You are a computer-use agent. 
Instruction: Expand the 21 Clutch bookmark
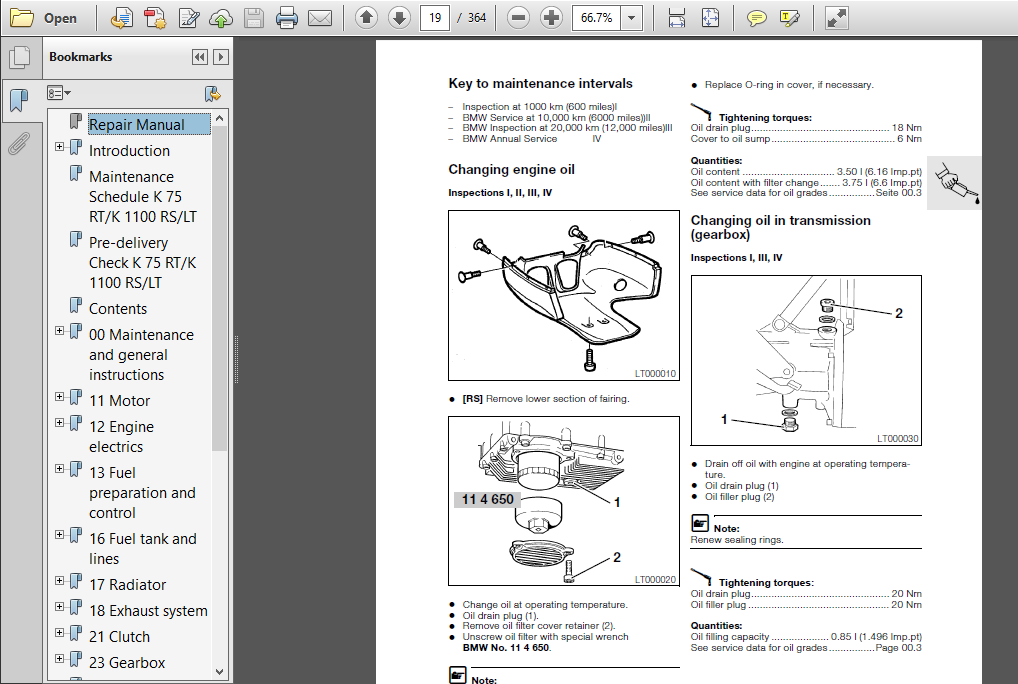tap(60, 633)
